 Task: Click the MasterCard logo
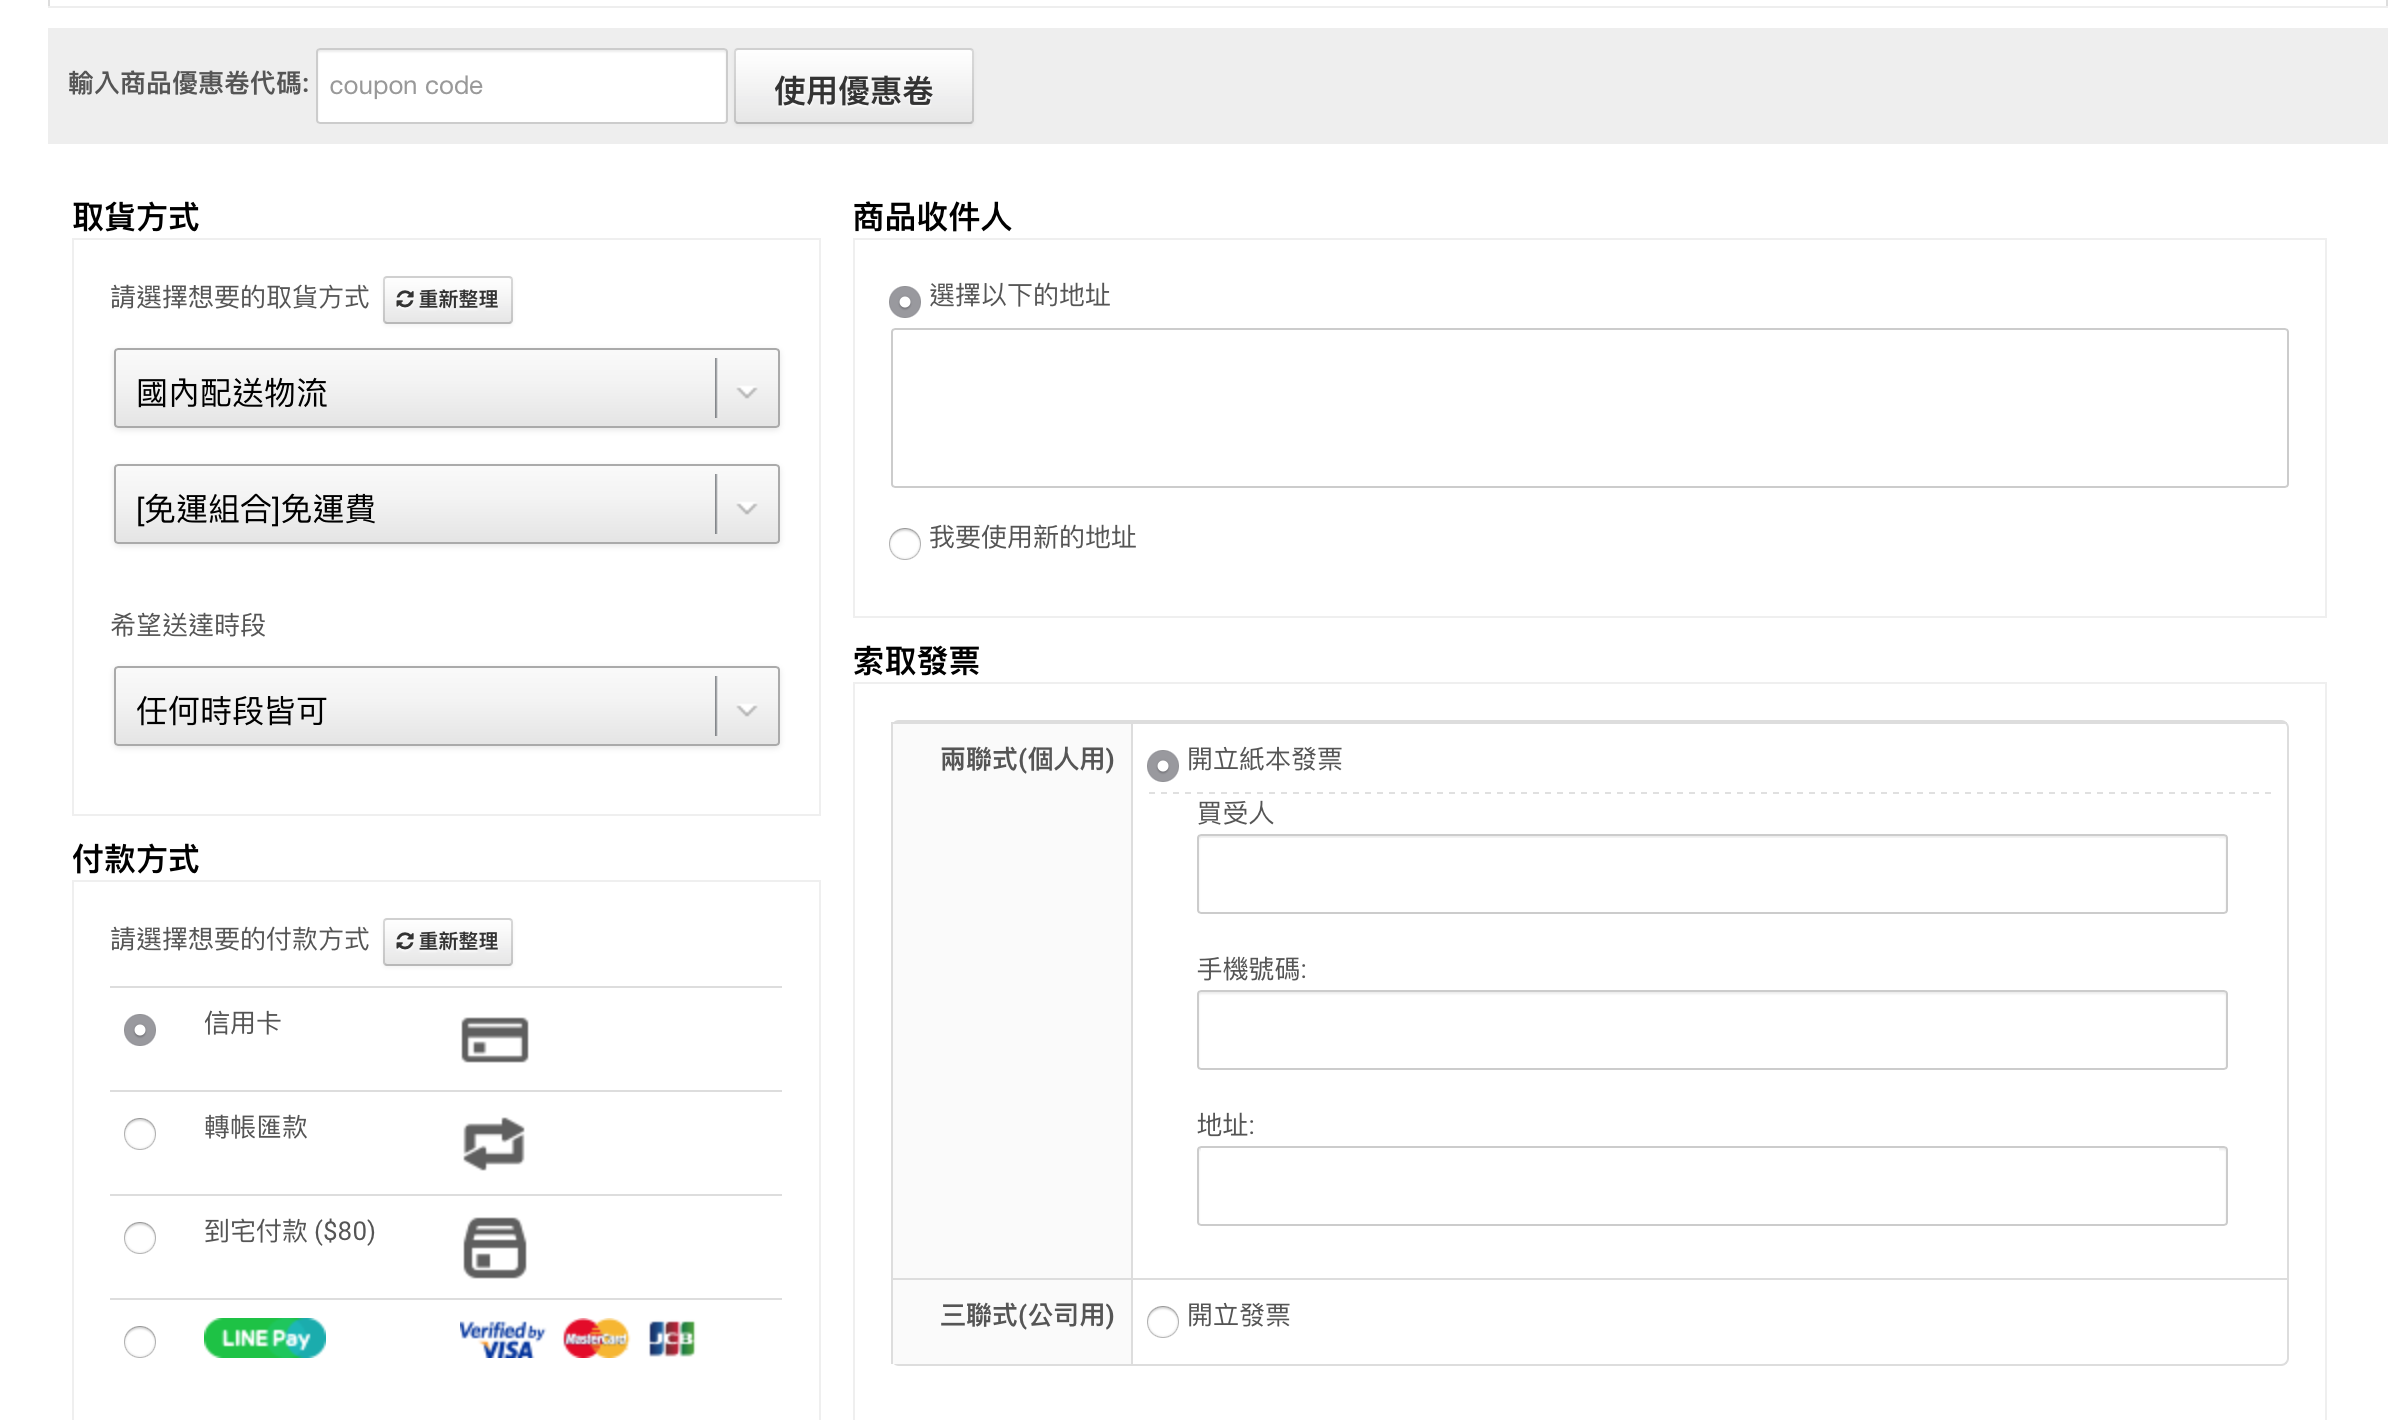click(x=595, y=1338)
